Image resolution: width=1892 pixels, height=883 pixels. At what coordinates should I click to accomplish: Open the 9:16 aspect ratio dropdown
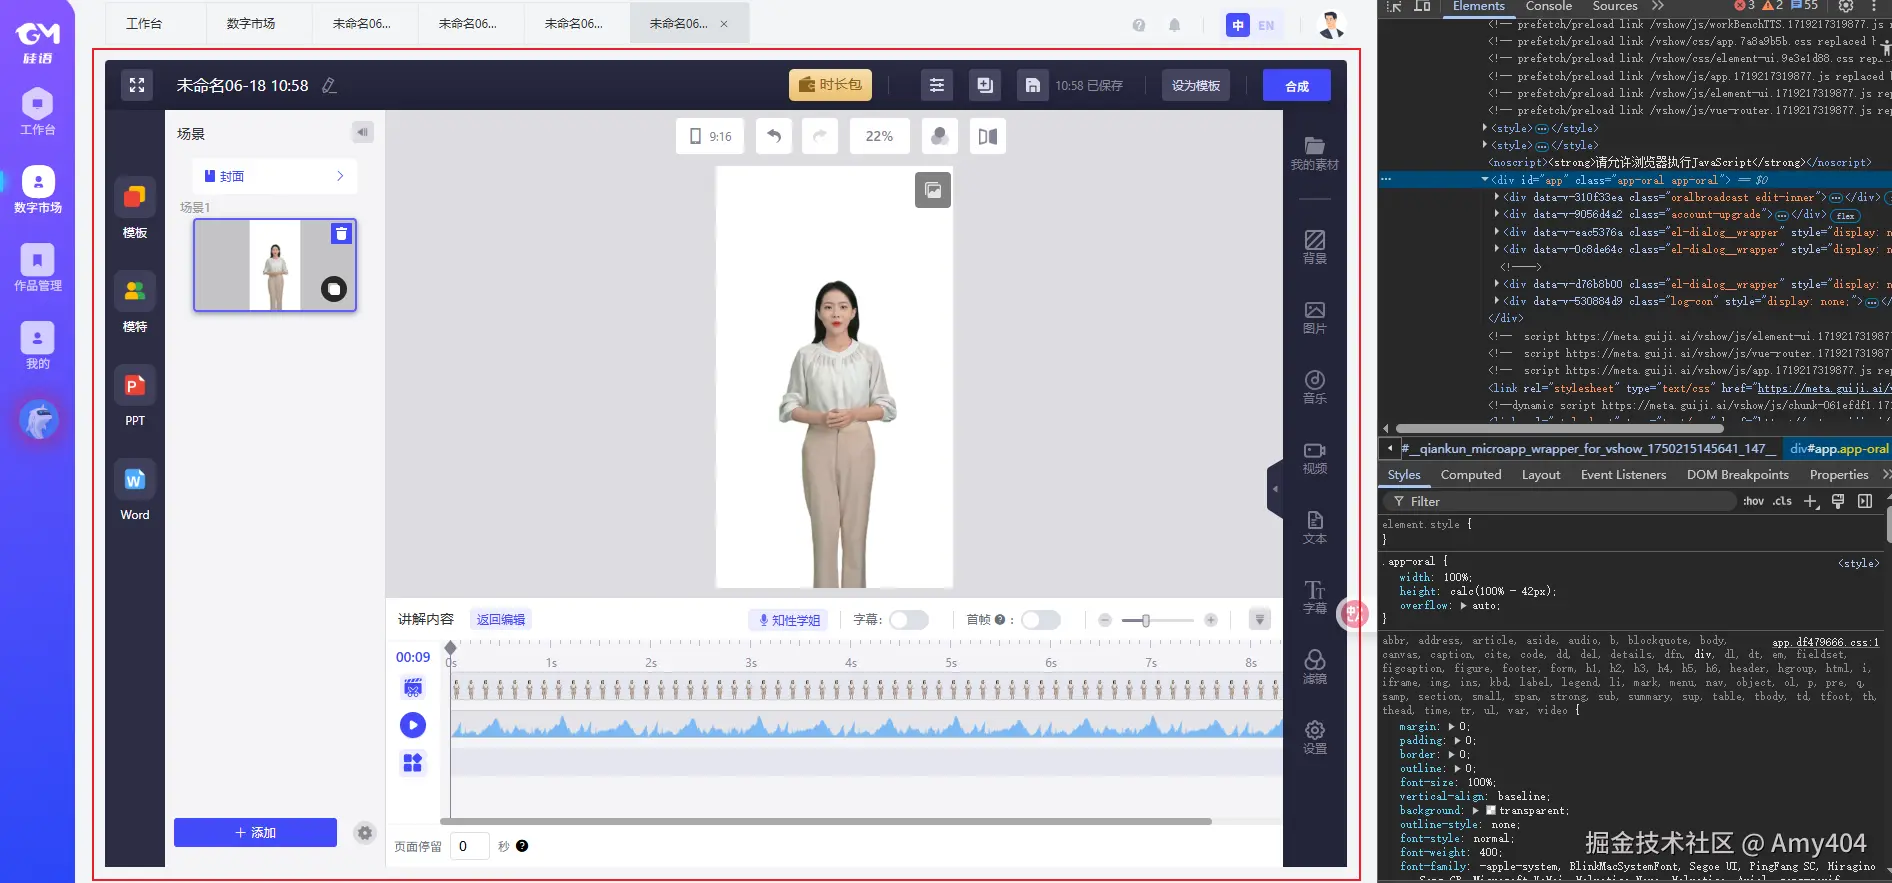710,136
